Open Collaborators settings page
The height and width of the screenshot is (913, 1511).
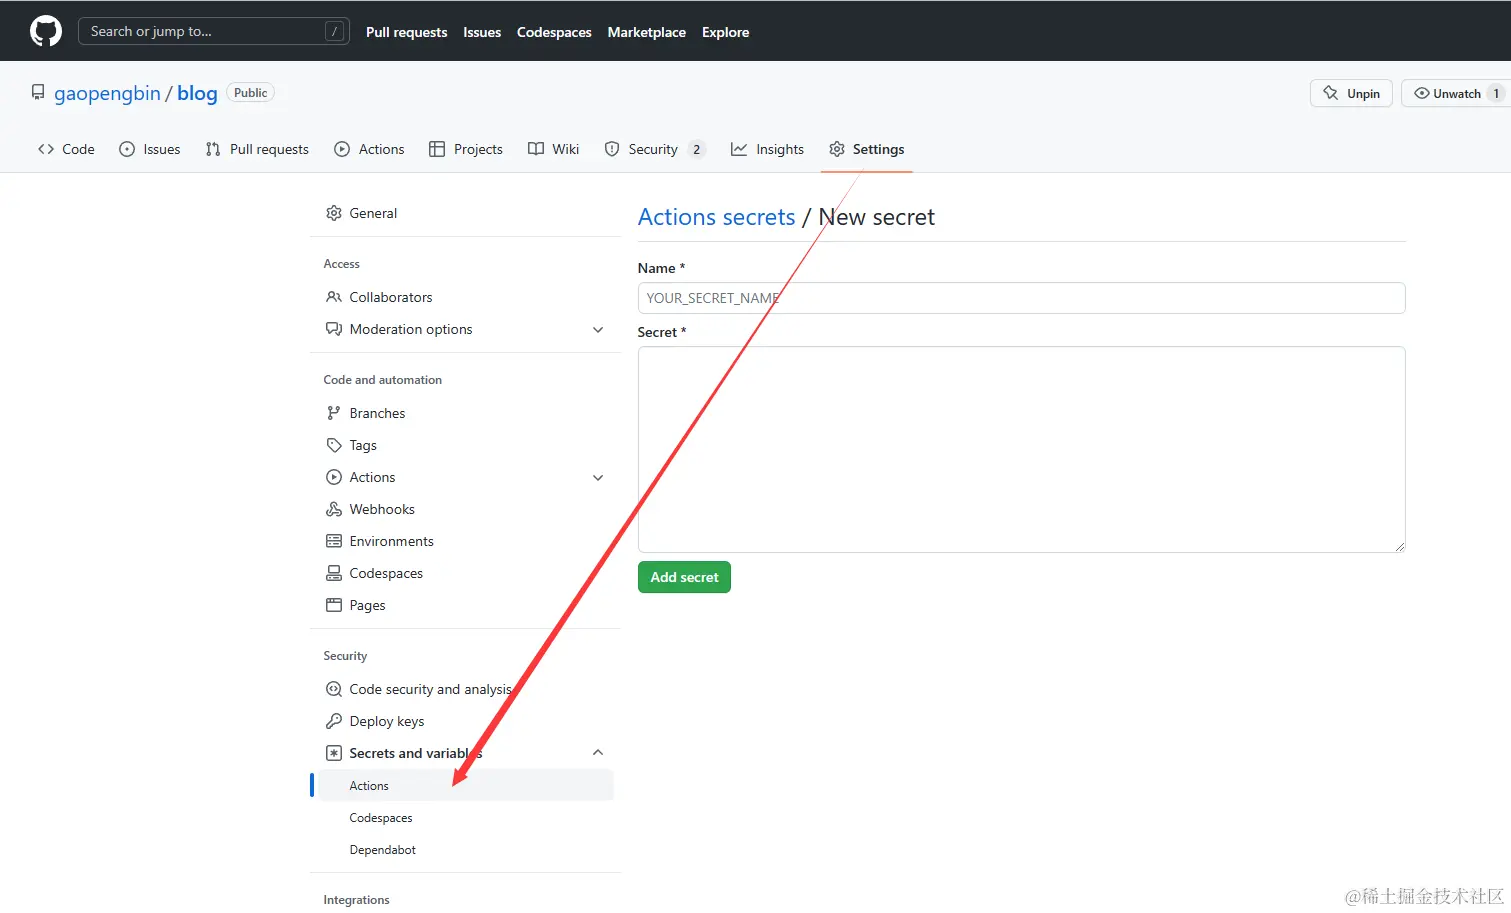pyautogui.click(x=465, y=297)
